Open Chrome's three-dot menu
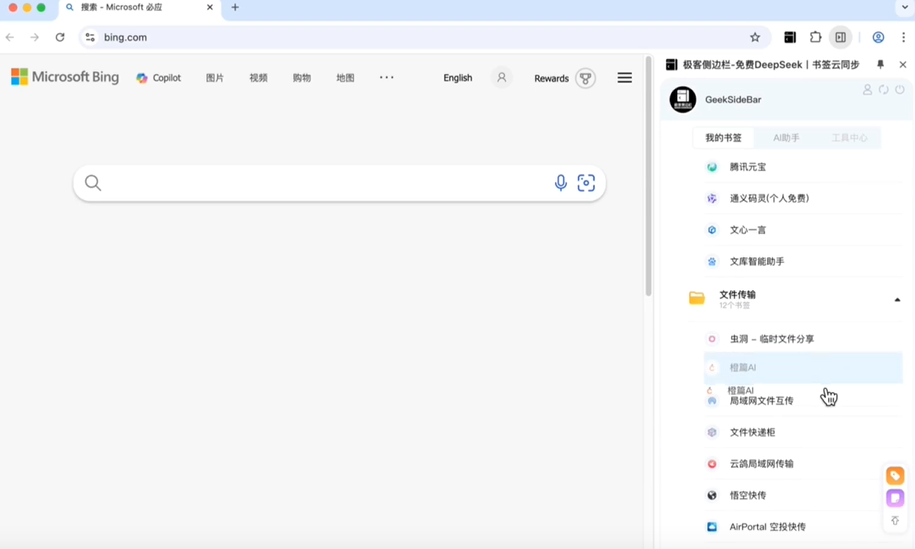Image resolution: width=915 pixels, height=549 pixels. tap(903, 37)
